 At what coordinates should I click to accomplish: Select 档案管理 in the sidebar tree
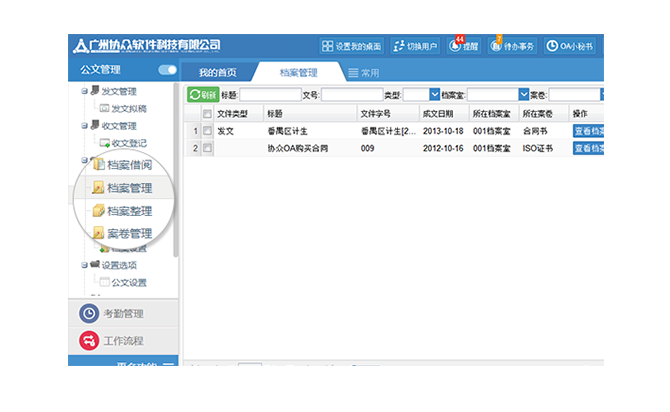(128, 188)
